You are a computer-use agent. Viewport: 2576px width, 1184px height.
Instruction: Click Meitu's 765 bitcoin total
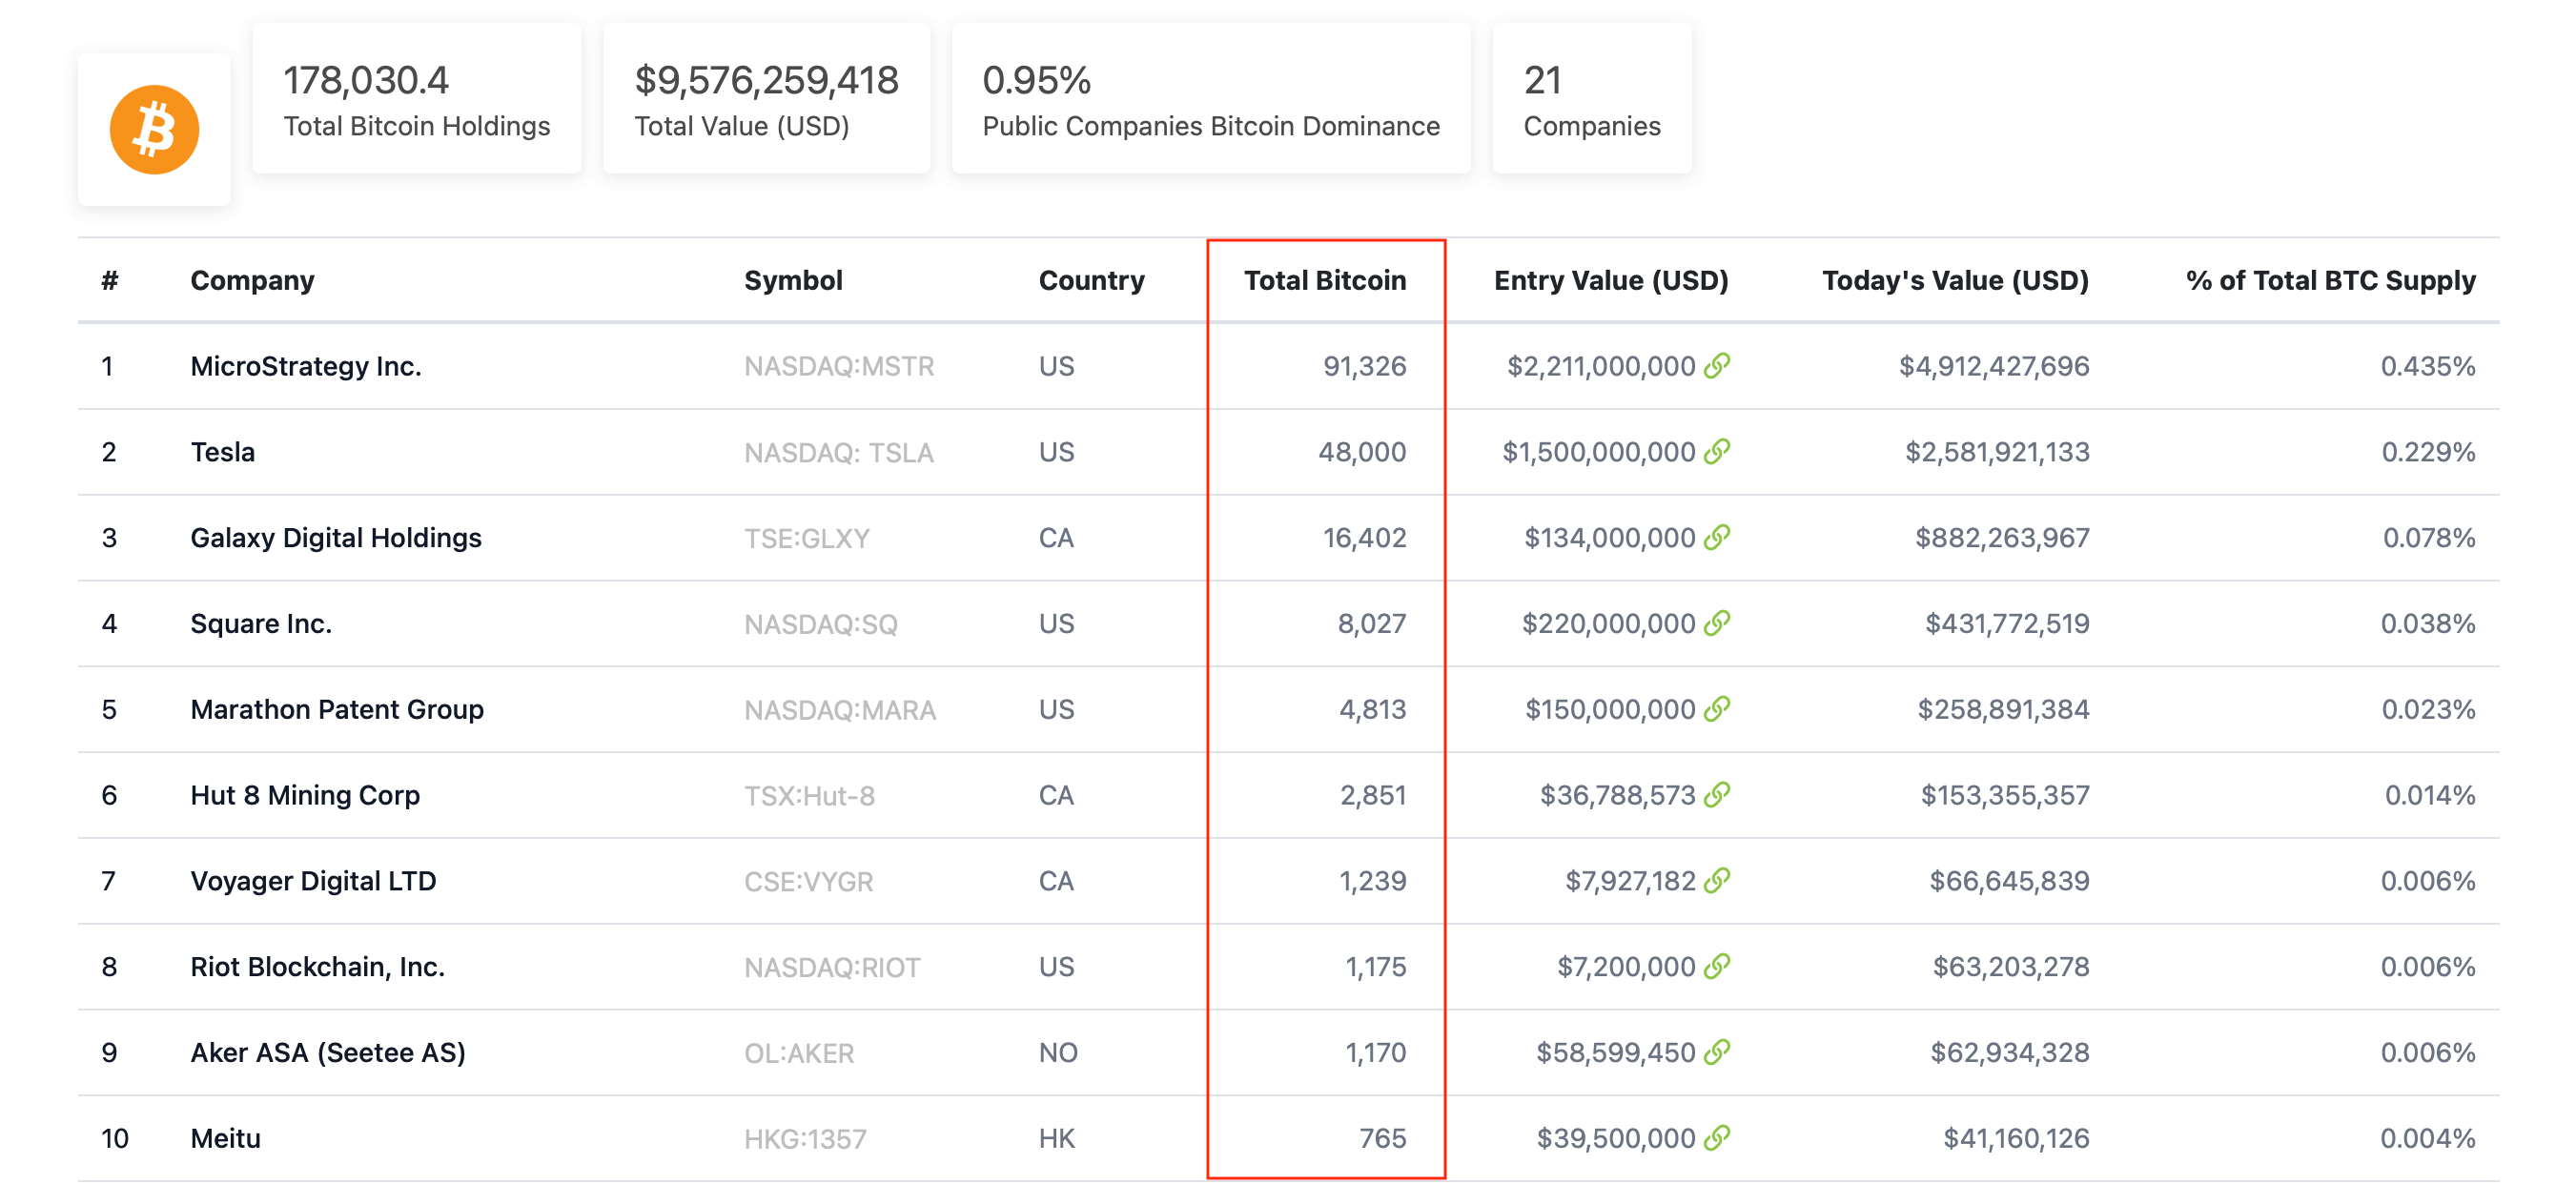point(1382,1138)
